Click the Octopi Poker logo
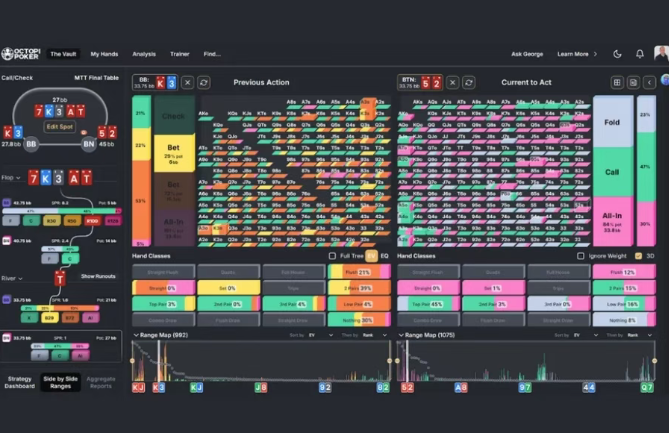Image resolution: width=669 pixels, height=433 pixels. coord(20,54)
